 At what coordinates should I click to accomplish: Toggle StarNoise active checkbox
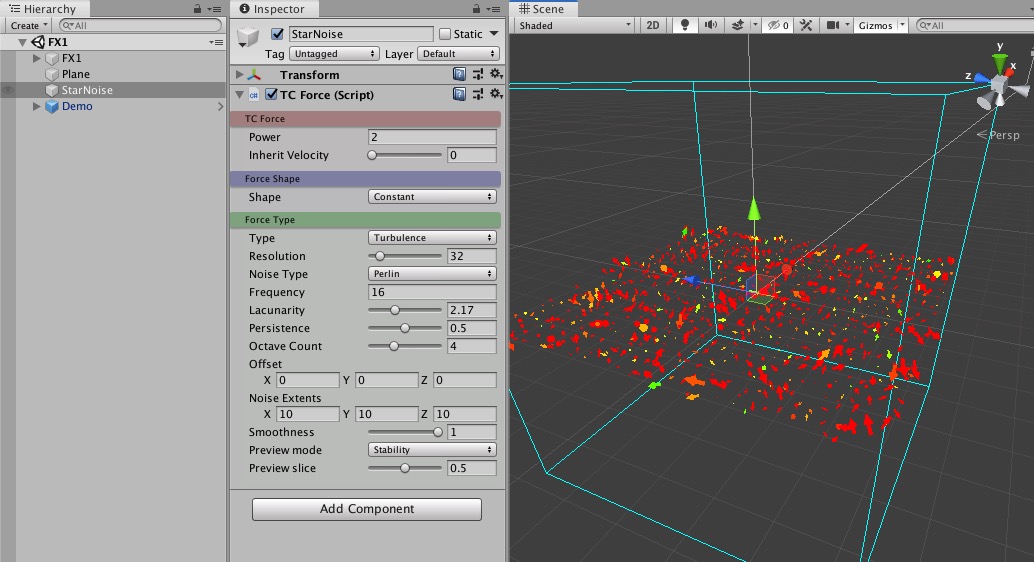(x=277, y=34)
